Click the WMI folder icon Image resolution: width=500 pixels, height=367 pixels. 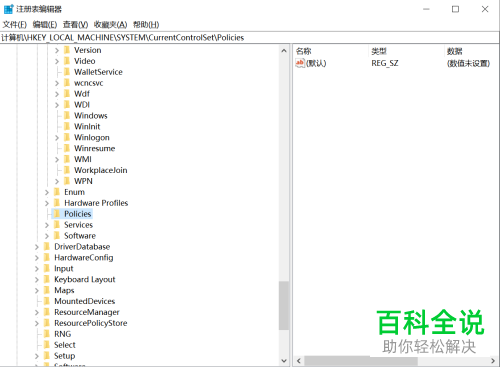(67, 159)
